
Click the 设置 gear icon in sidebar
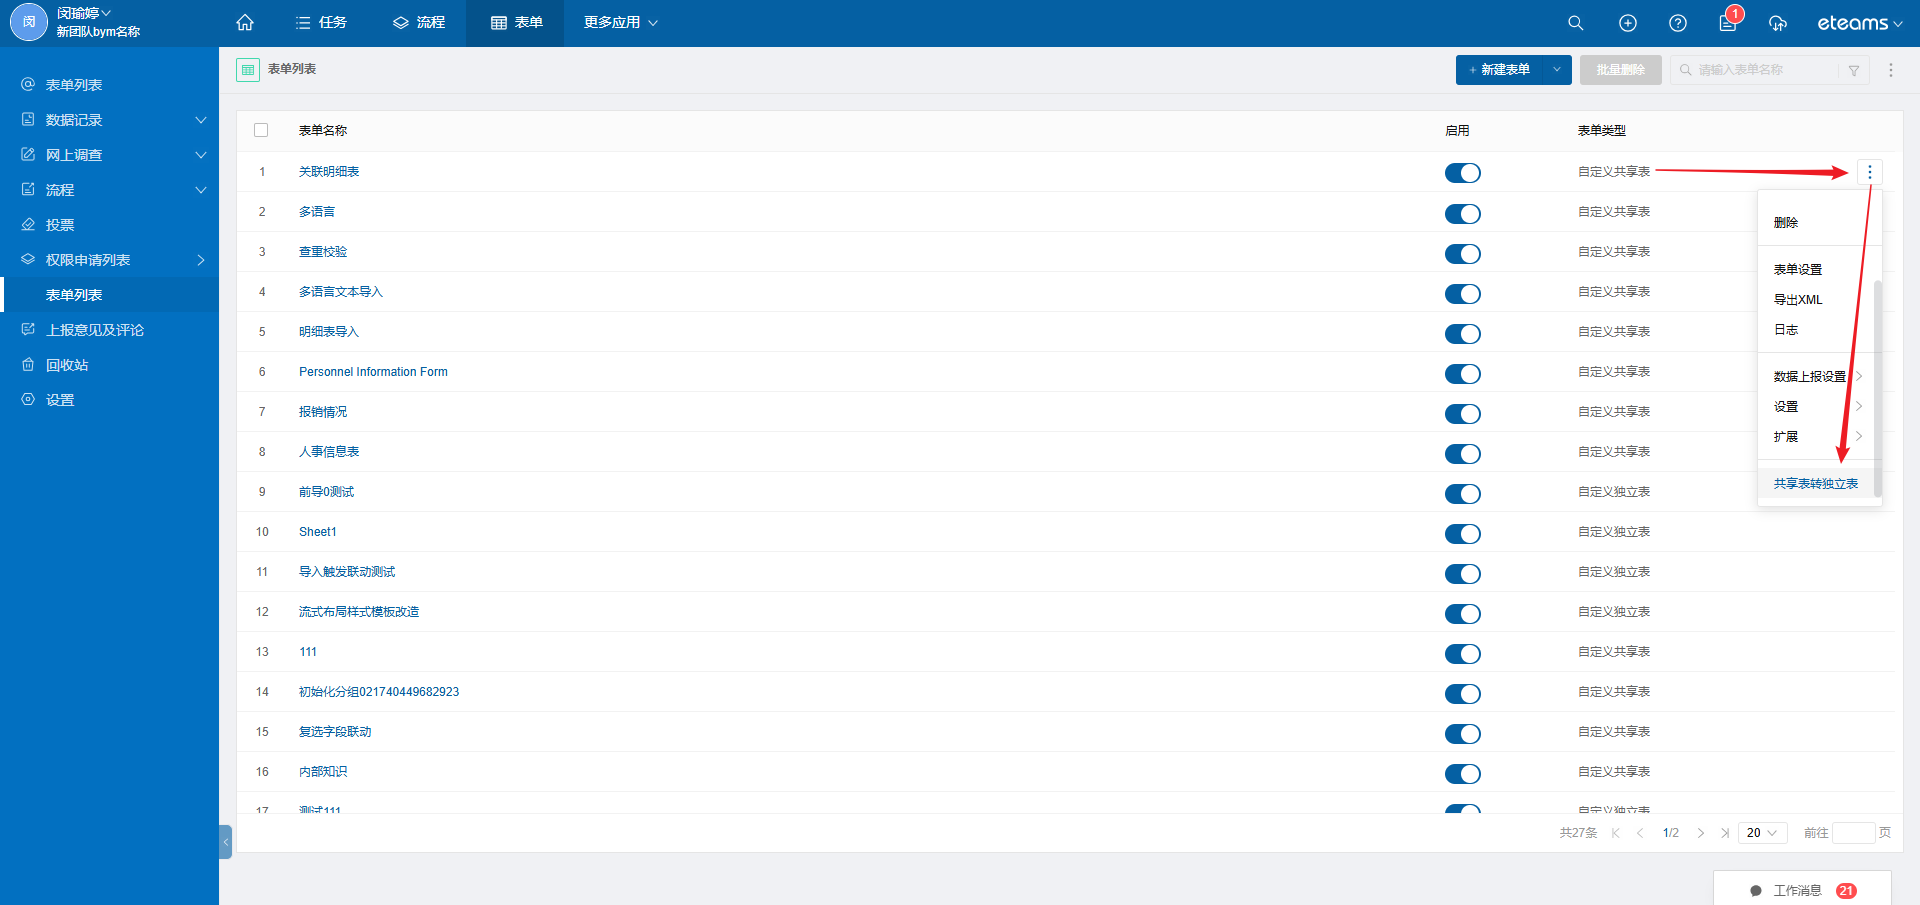click(x=28, y=399)
